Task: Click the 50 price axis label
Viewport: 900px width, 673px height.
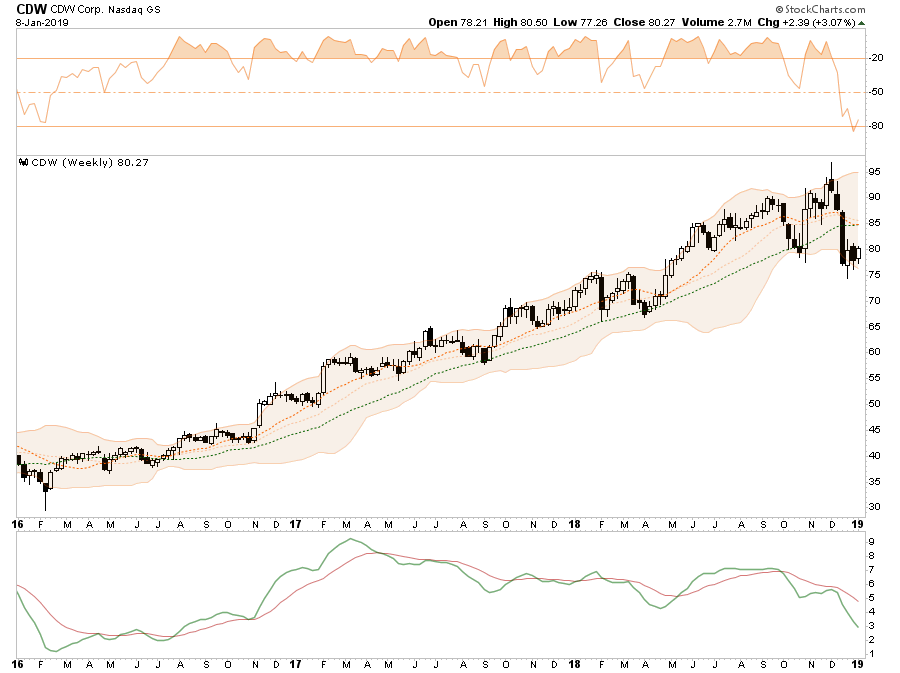Action: 875,404
